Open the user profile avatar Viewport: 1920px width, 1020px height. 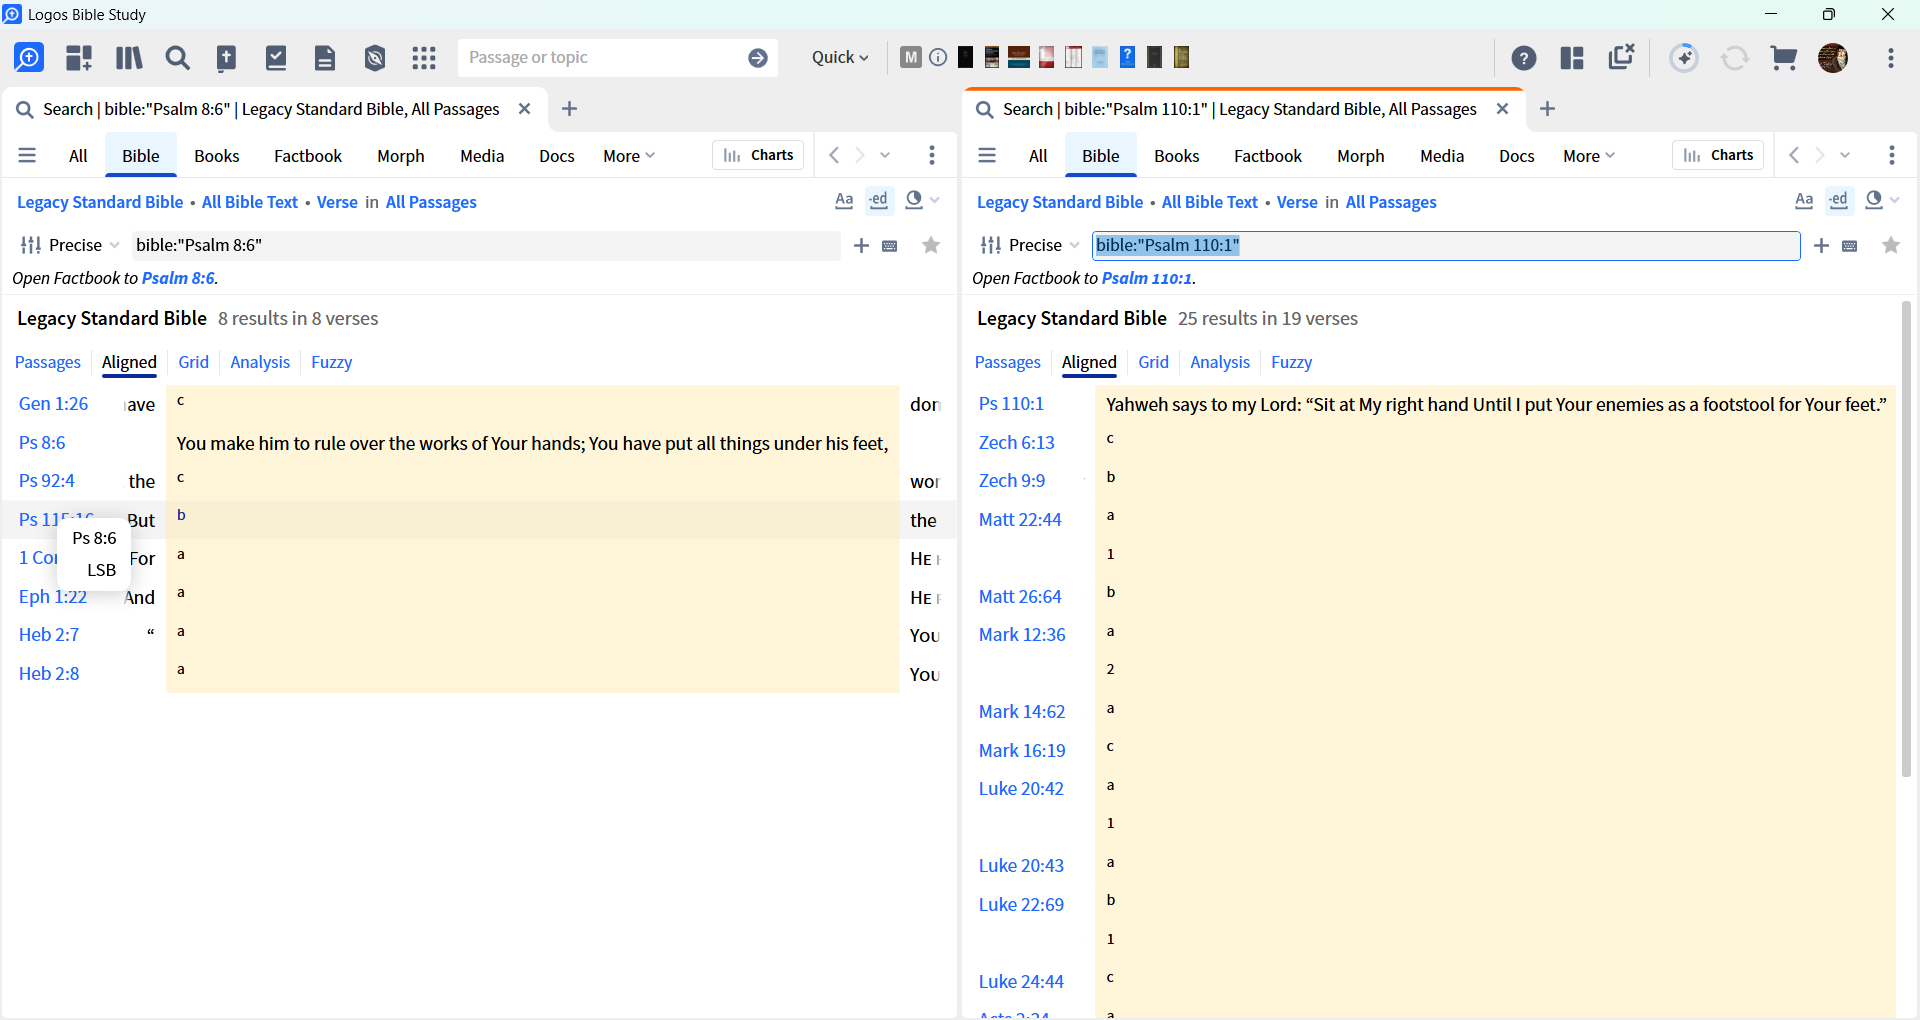(1833, 58)
